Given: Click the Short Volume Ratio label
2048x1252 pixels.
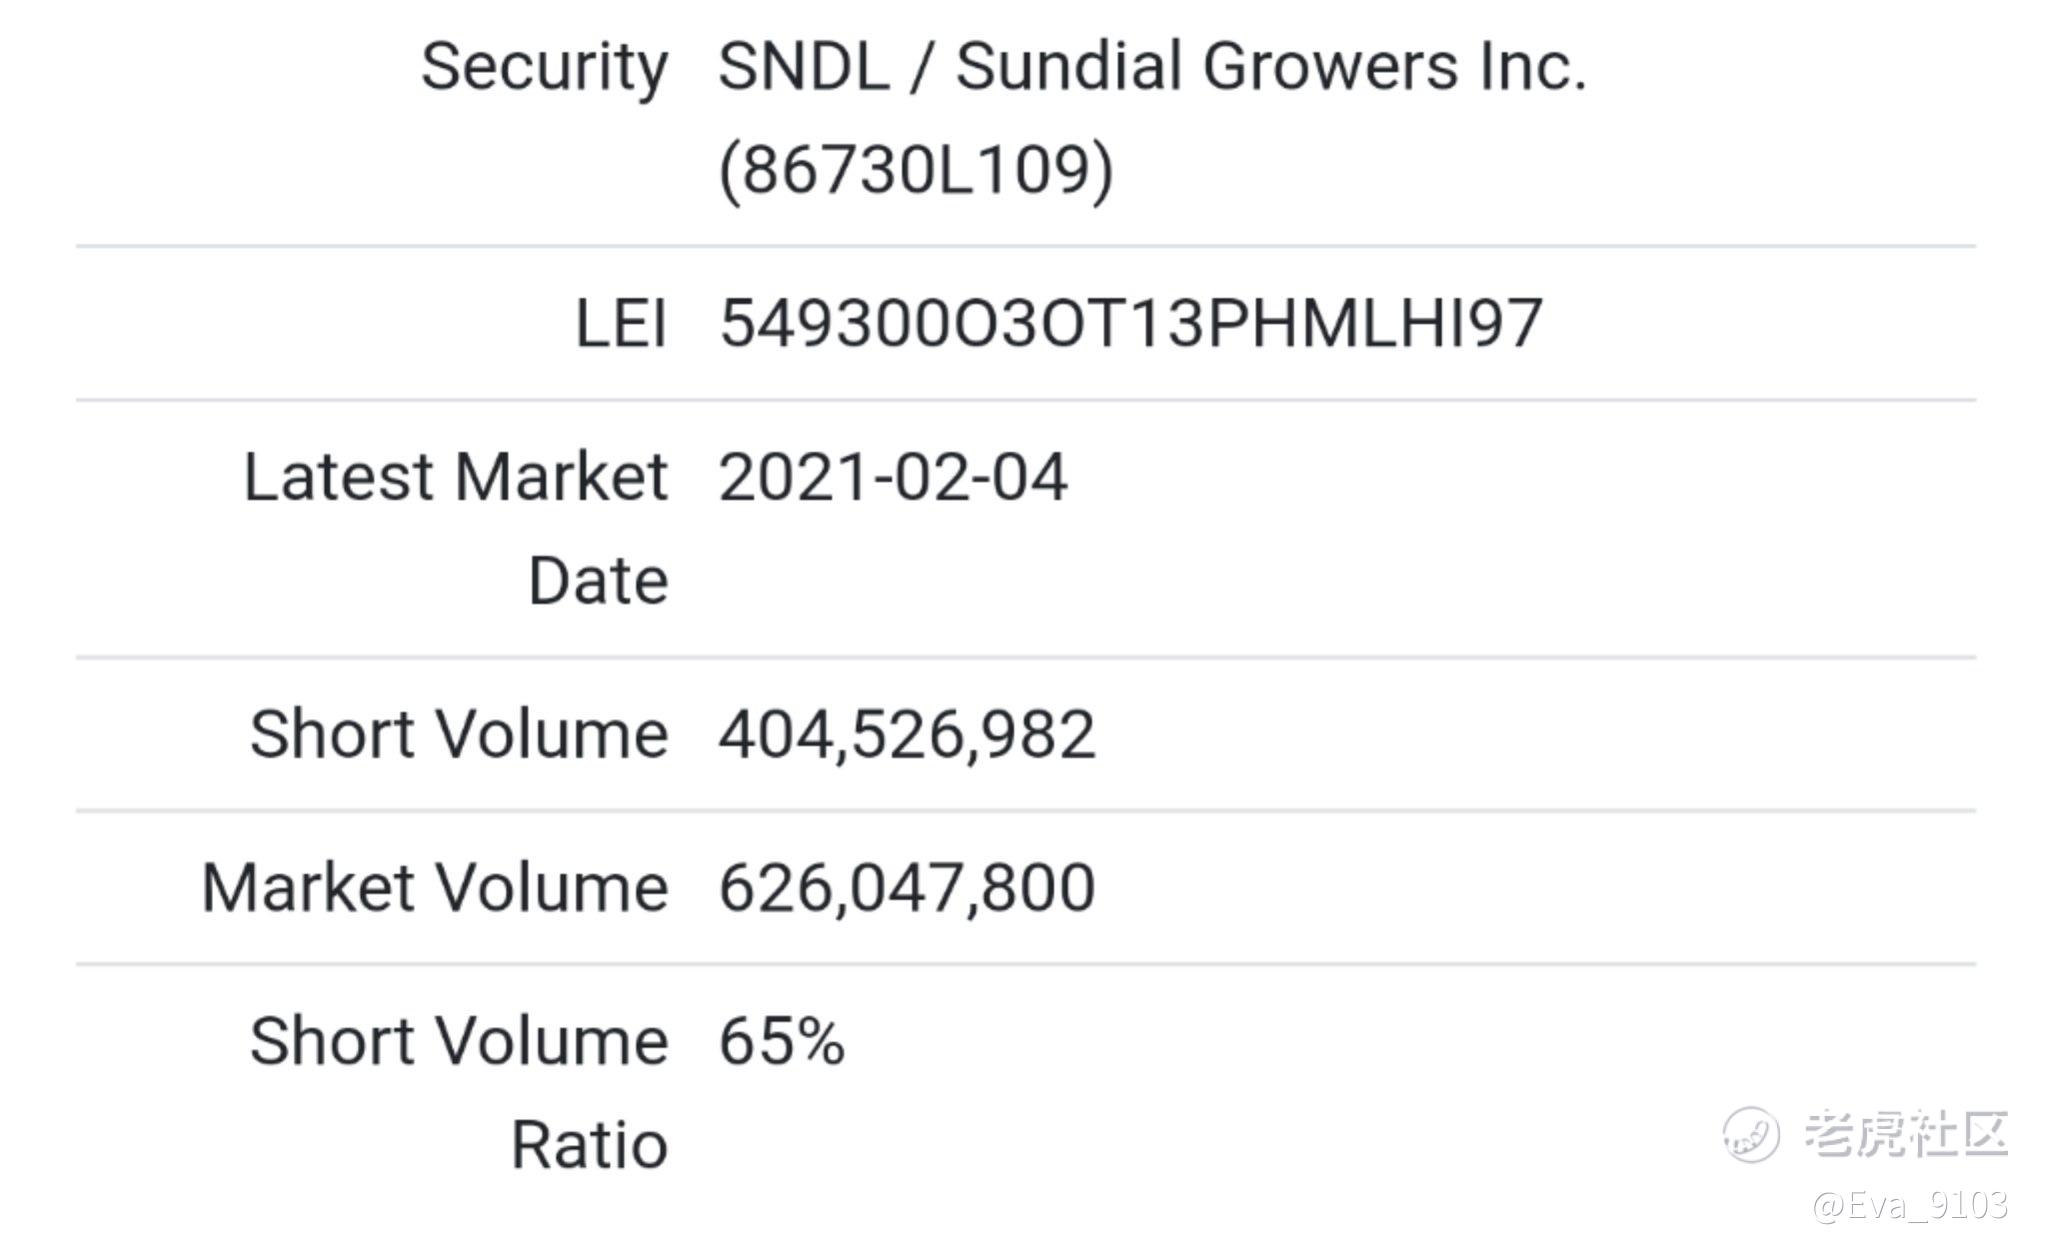Looking at the screenshot, I should 459,1092.
